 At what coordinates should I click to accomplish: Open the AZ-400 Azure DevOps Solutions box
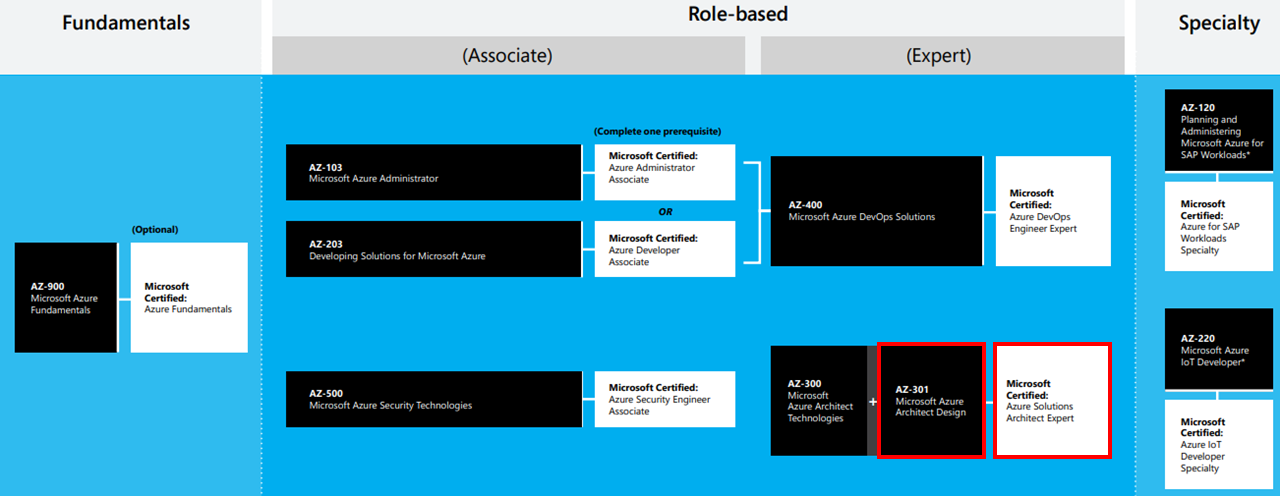(876, 210)
